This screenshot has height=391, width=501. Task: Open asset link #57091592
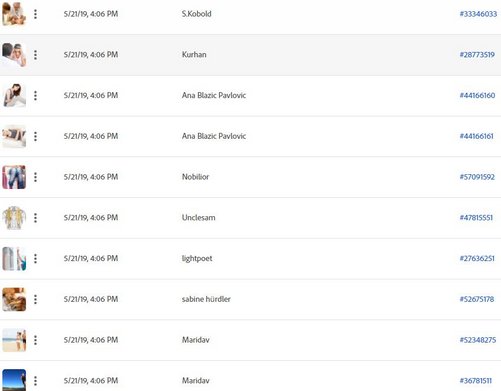(477, 177)
